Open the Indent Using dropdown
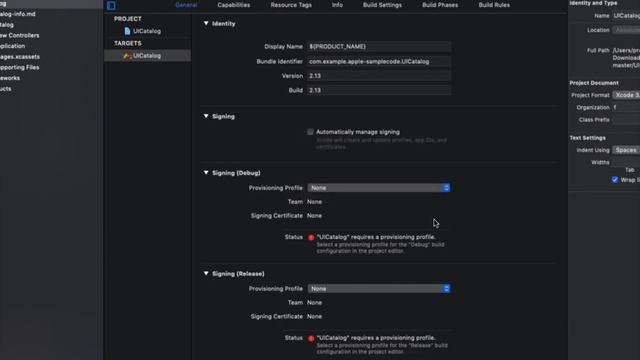 (x=626, y=150)
